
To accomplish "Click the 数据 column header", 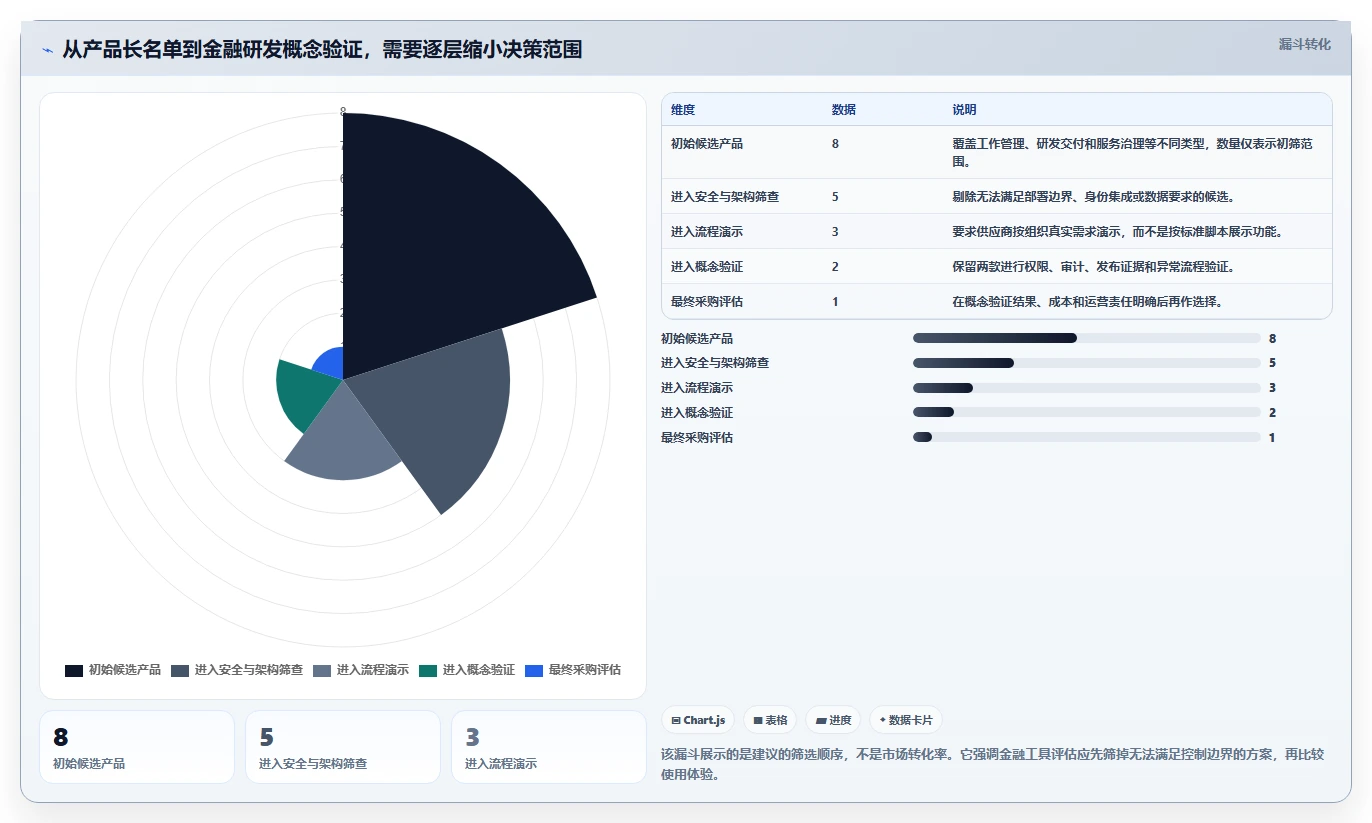I will [843, 110].
